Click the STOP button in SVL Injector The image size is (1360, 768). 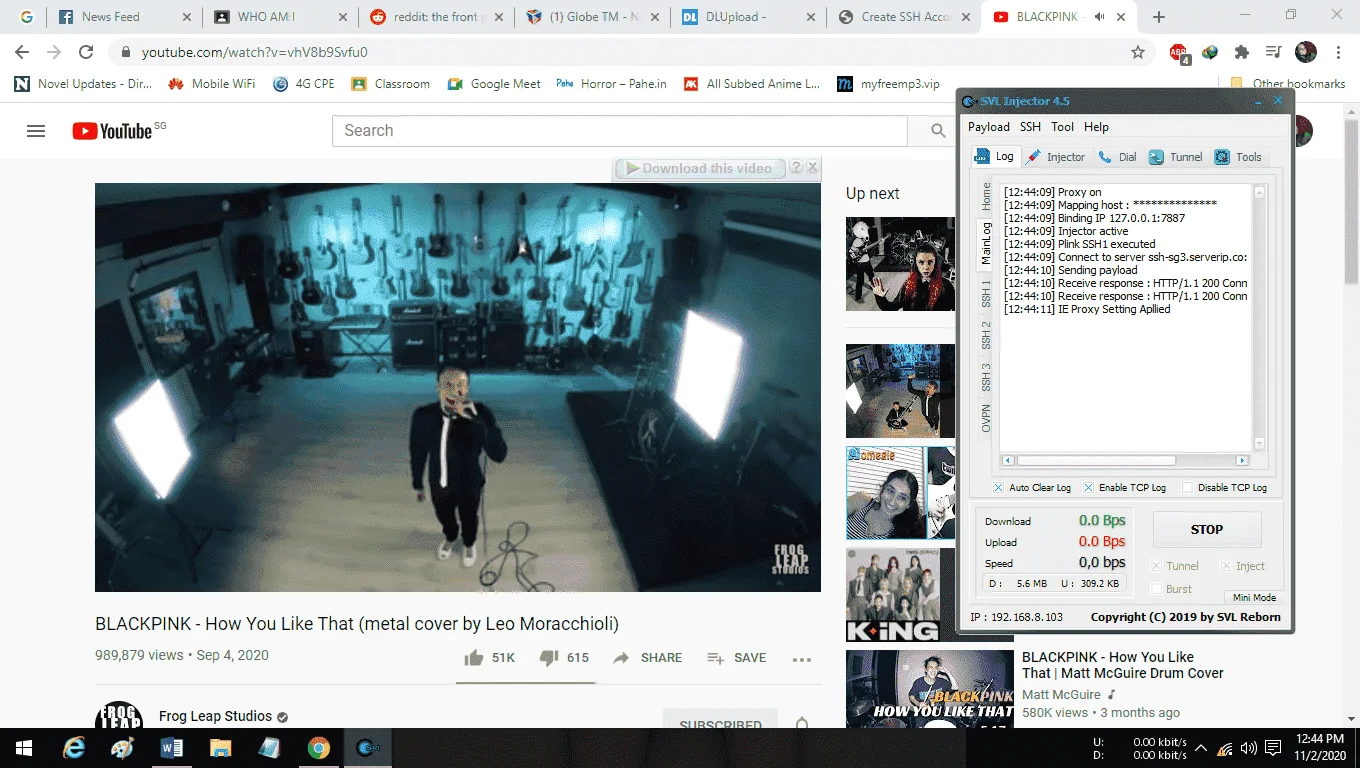pyautogui.click(x=1207, y=530)
